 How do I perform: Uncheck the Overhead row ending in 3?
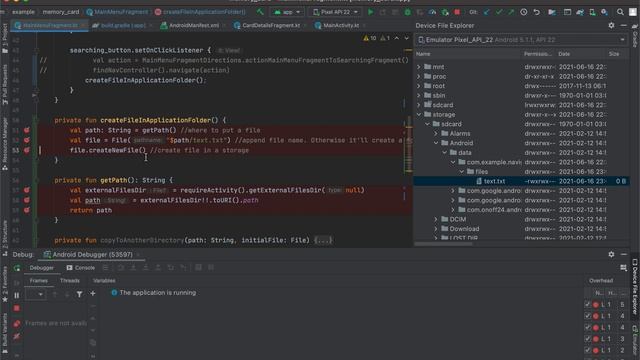[x=587, y=339]
